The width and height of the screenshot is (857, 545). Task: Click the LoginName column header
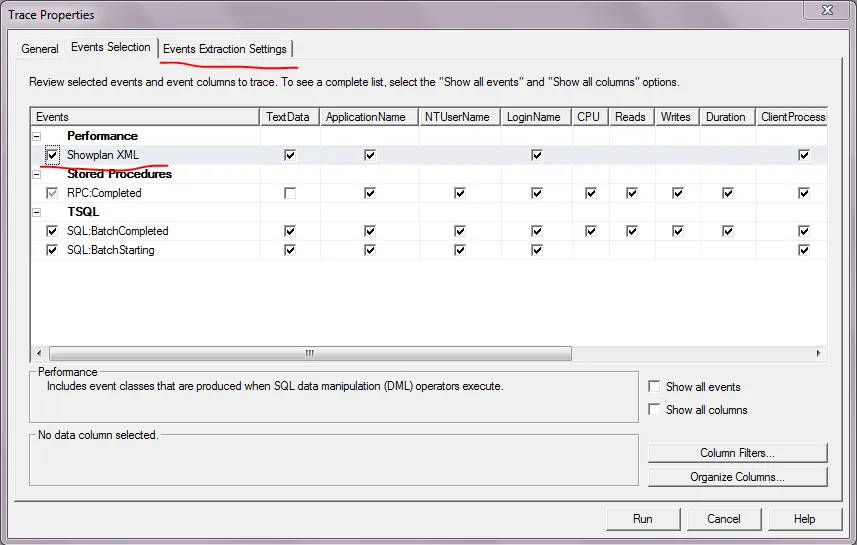tap(537, 117)
